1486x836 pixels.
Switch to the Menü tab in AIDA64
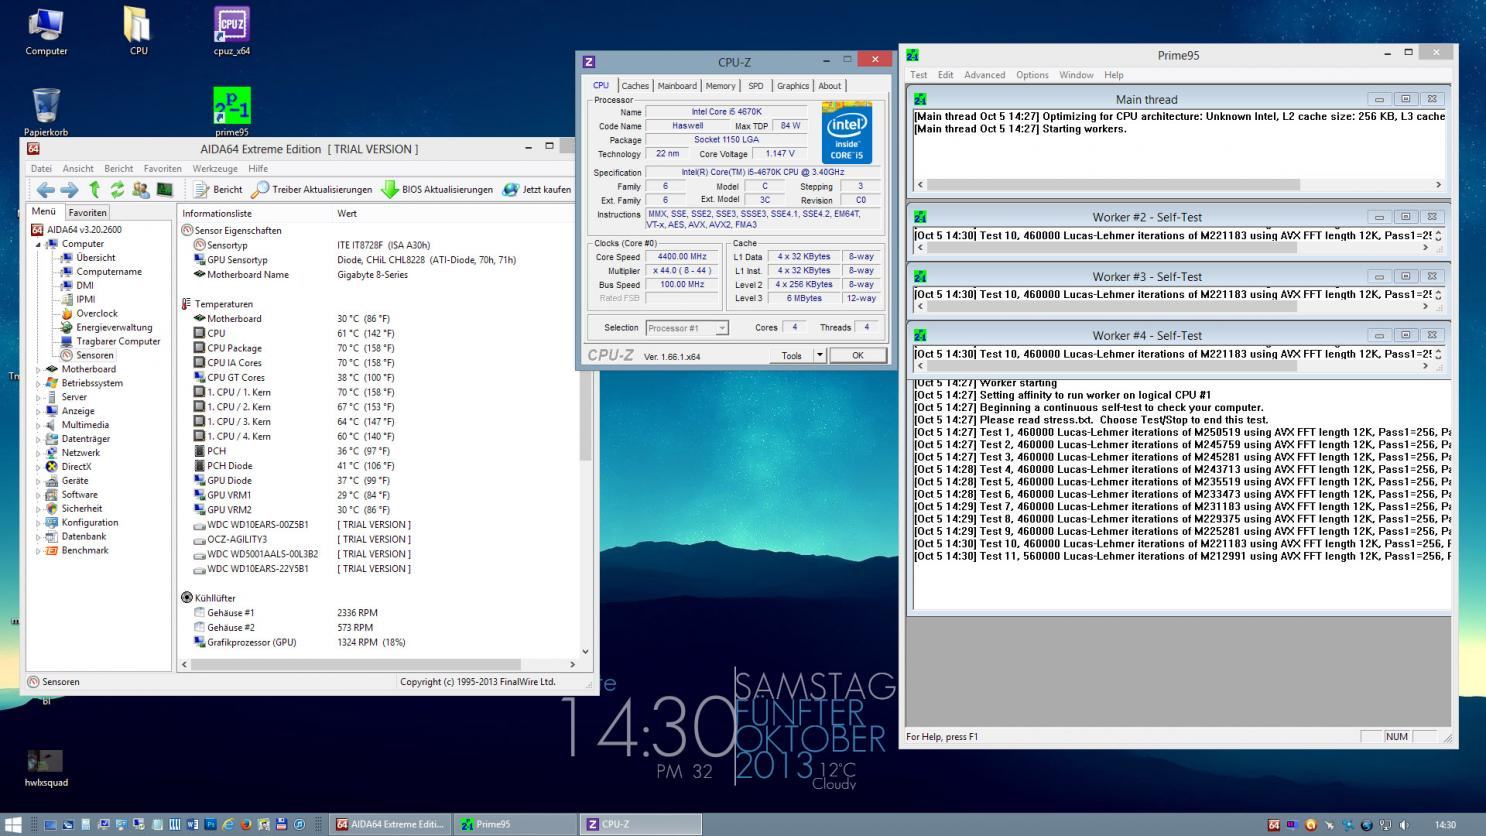[x=44, y=211]
